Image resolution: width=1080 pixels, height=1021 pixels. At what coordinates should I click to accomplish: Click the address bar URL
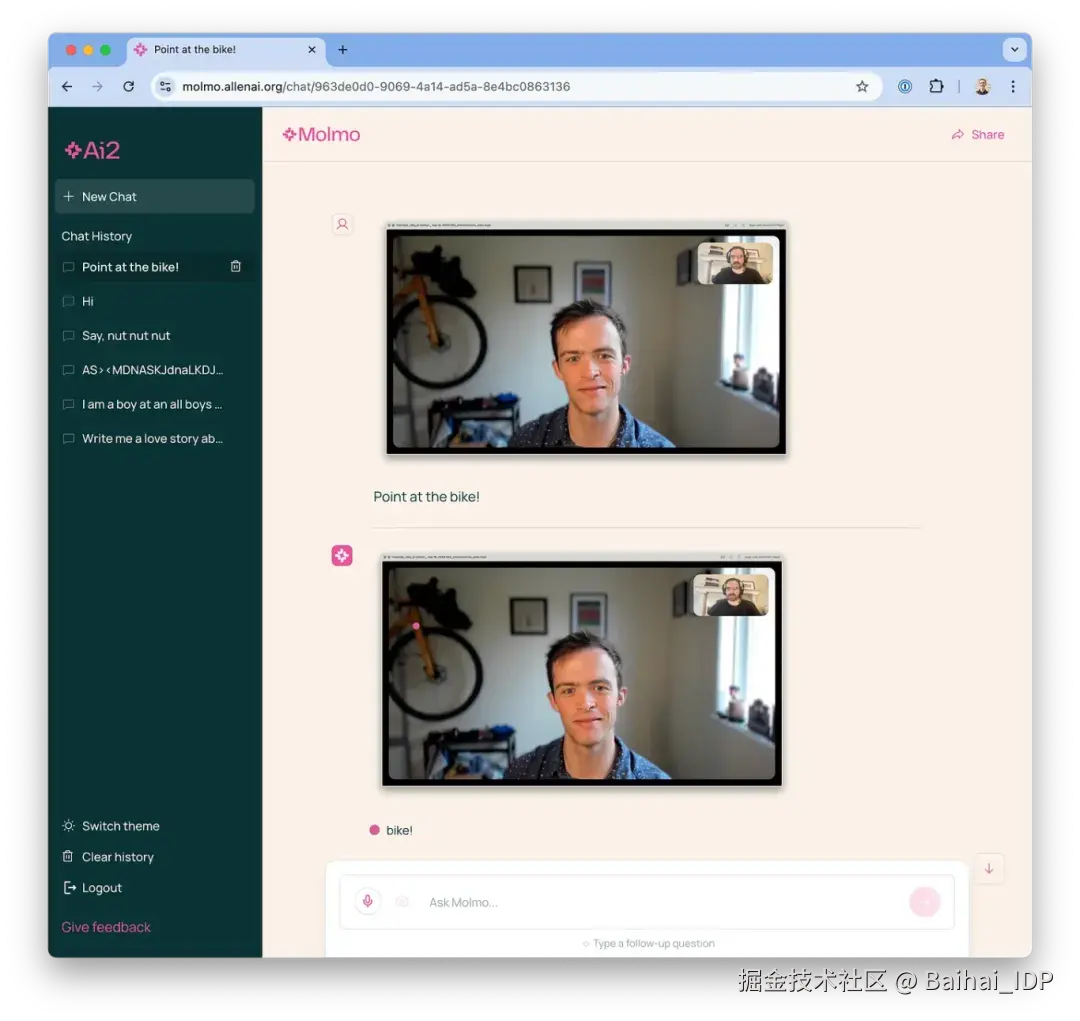(x=376, y=87)
